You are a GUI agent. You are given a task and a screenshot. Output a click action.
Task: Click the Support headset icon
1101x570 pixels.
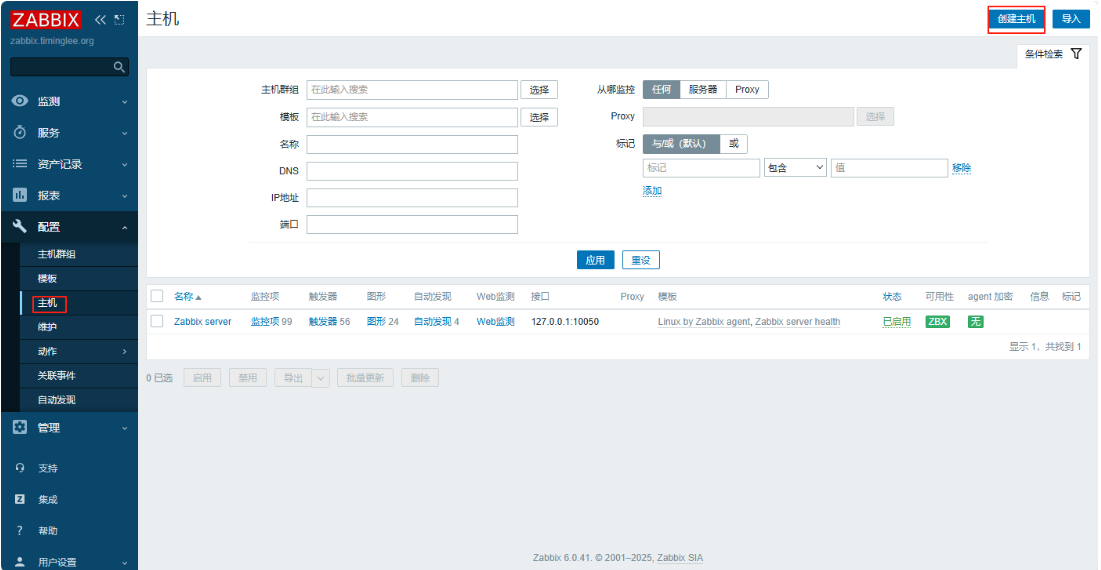point(20,468)
